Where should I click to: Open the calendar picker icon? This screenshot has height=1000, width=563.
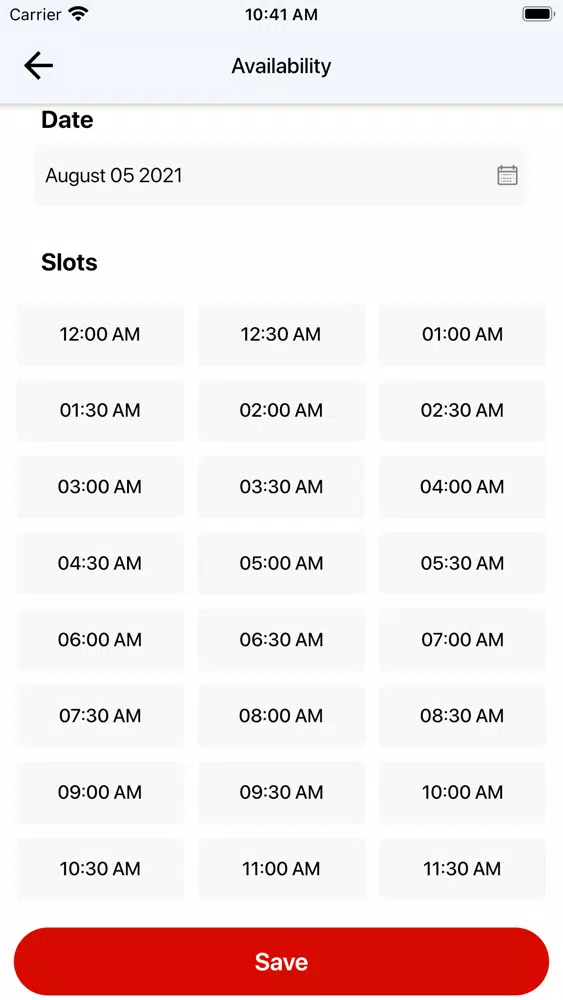pos(507,175)
